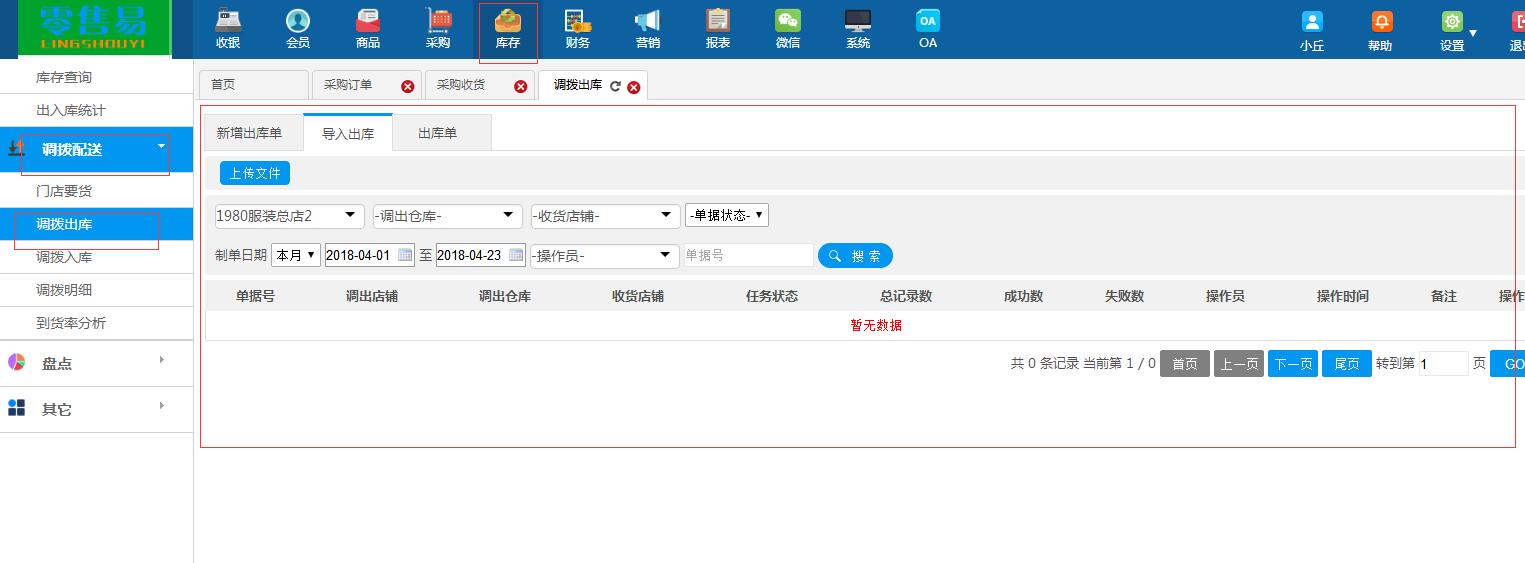Switch to the 新增出库单 tab

(x=249, y=133)
